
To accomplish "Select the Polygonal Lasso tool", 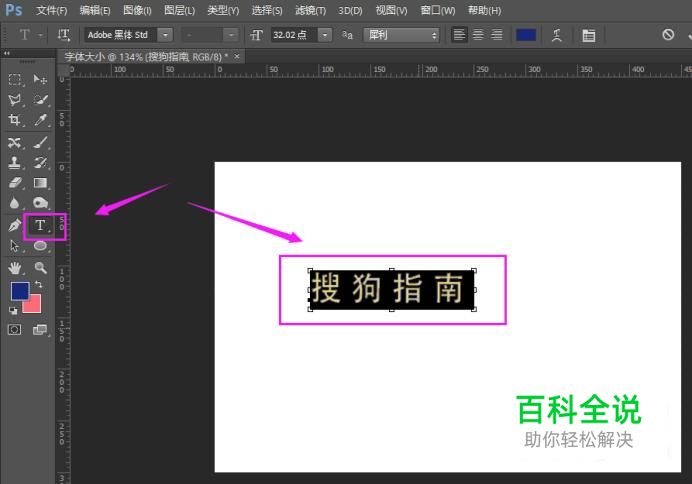I will [15, 100].
